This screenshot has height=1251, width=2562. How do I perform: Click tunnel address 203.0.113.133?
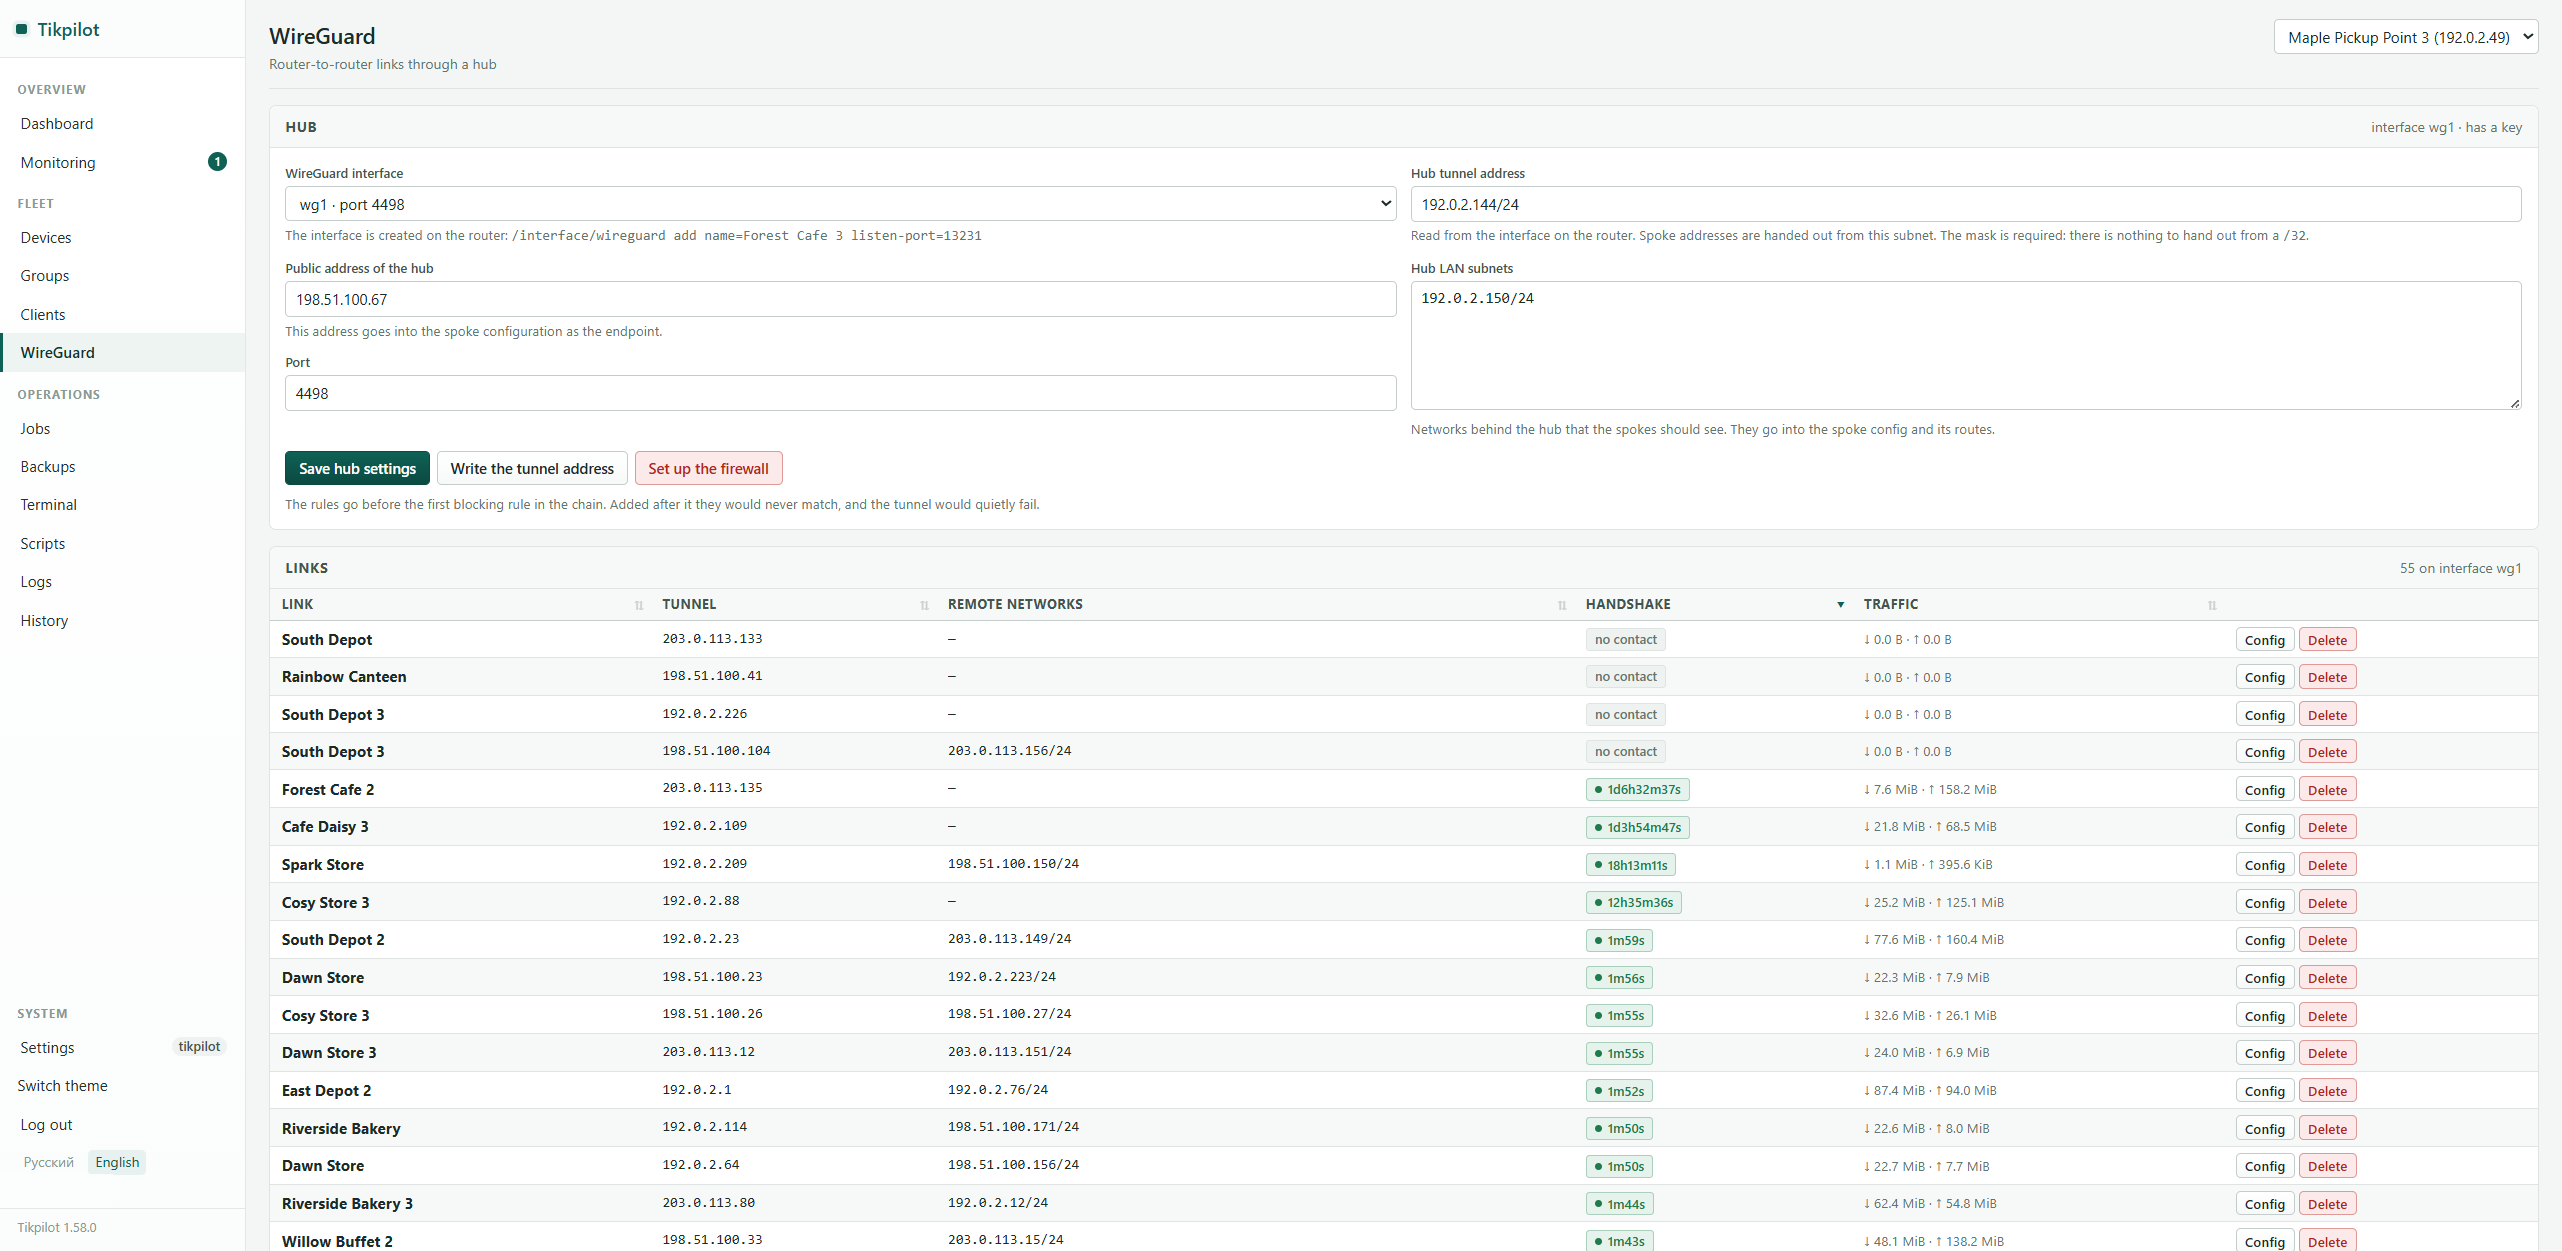click(x=712, y=639)
